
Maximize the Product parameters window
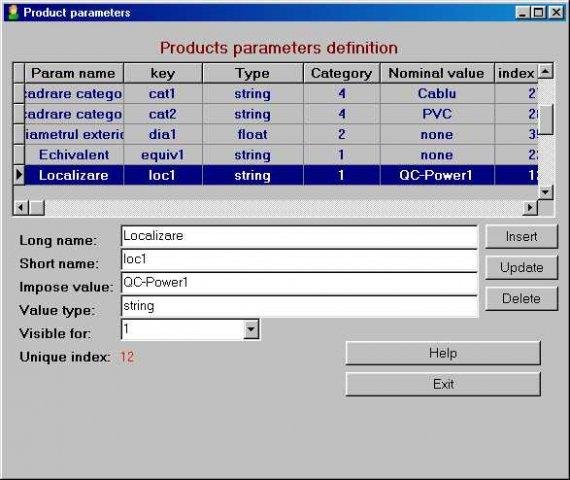click(x=538, y=13)
